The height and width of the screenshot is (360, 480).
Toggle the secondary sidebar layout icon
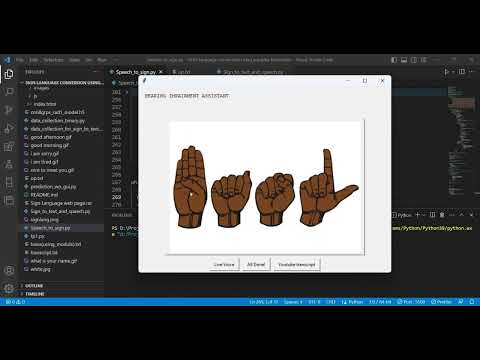coord(414,60)
